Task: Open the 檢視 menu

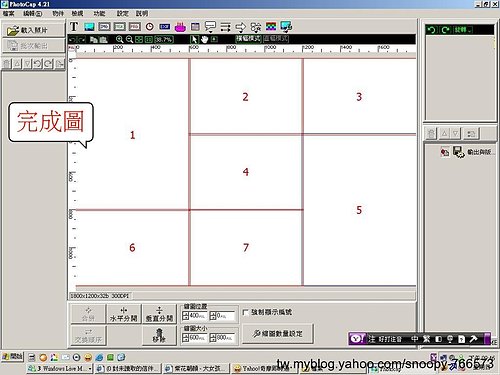Action: [77, 13]
